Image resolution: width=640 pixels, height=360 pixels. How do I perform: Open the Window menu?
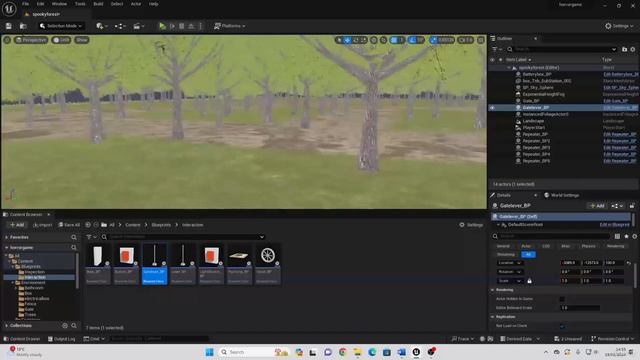click(x=59, y=4)
